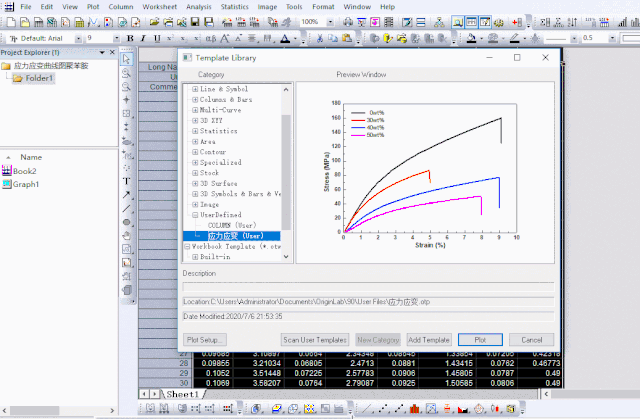Open the Analysis menu

coord(199,7)
